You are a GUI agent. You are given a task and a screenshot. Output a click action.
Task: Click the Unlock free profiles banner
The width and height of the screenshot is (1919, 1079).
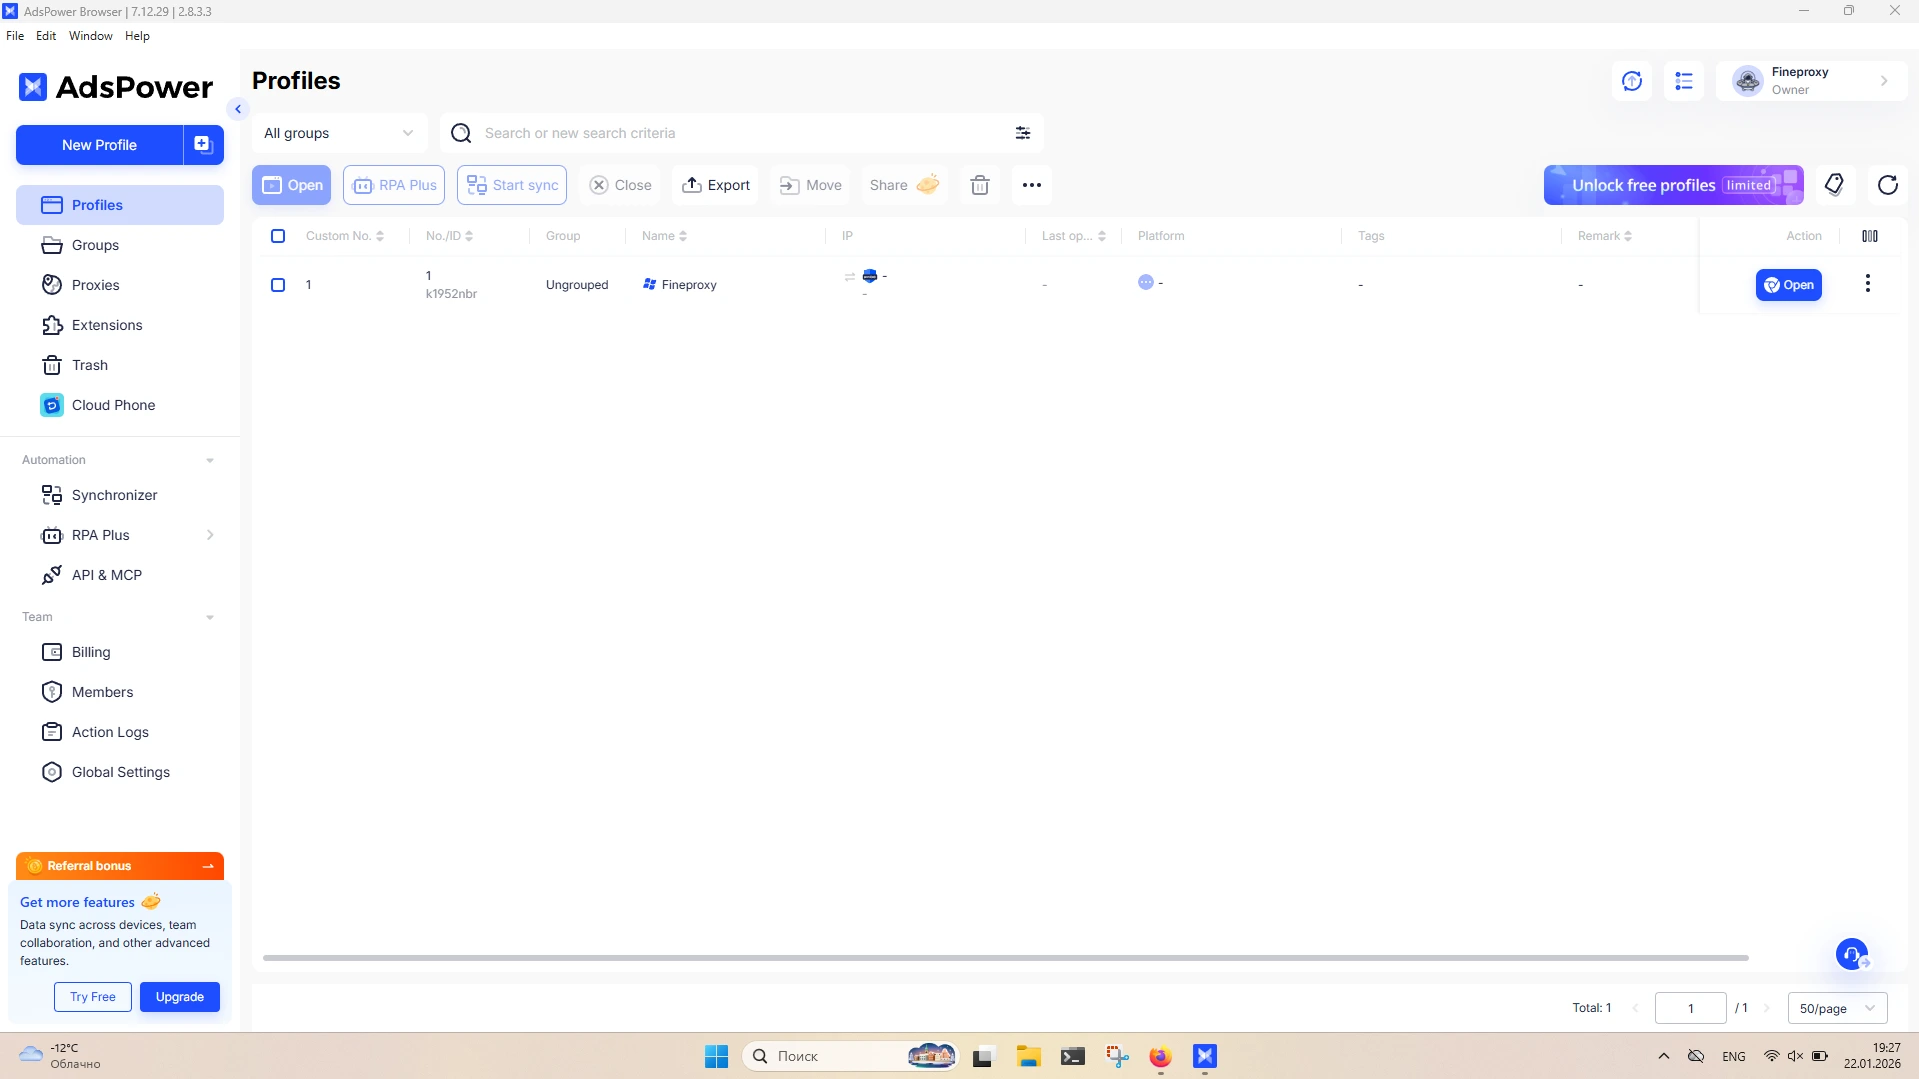[1674, 185]
